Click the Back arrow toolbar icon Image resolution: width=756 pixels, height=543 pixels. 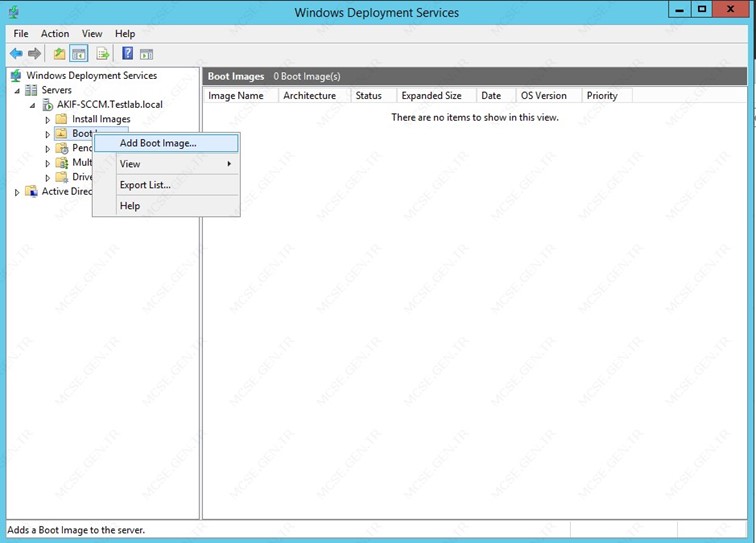pyautogui.click(x=16, y=54)
